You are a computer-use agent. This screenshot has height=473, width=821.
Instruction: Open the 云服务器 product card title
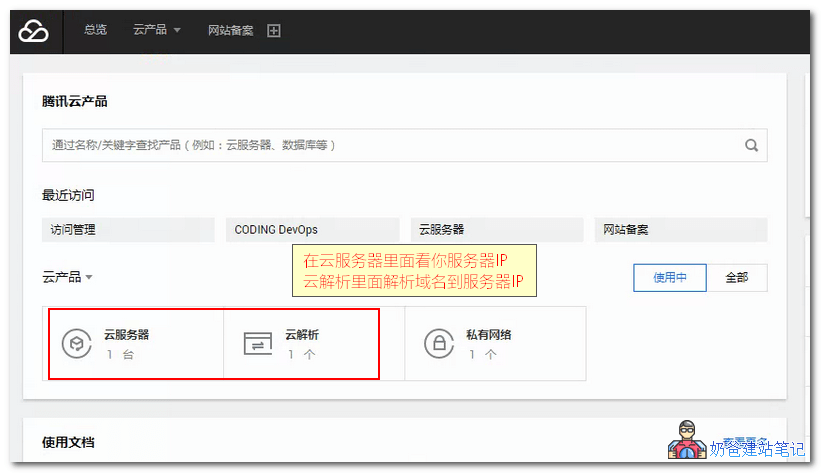coord(126,335)
